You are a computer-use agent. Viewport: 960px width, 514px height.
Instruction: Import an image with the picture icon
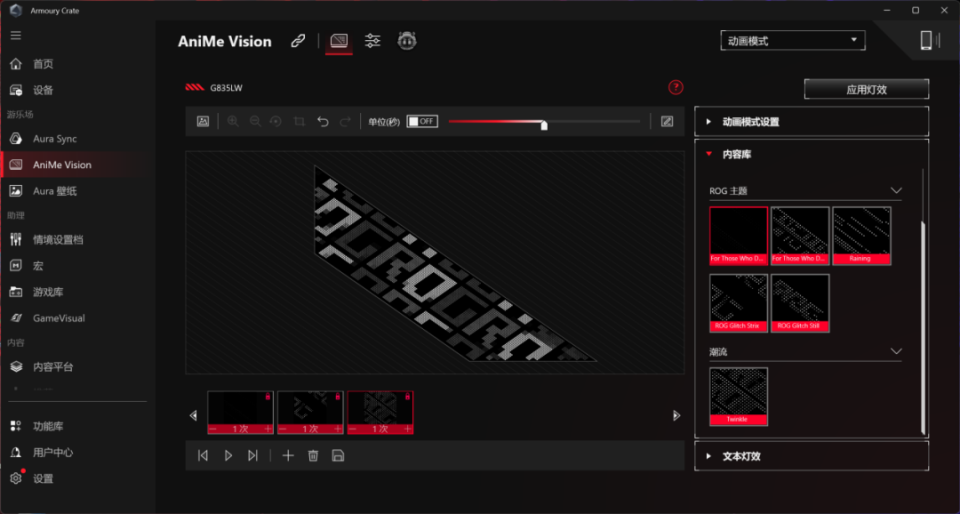click(203, 121)
